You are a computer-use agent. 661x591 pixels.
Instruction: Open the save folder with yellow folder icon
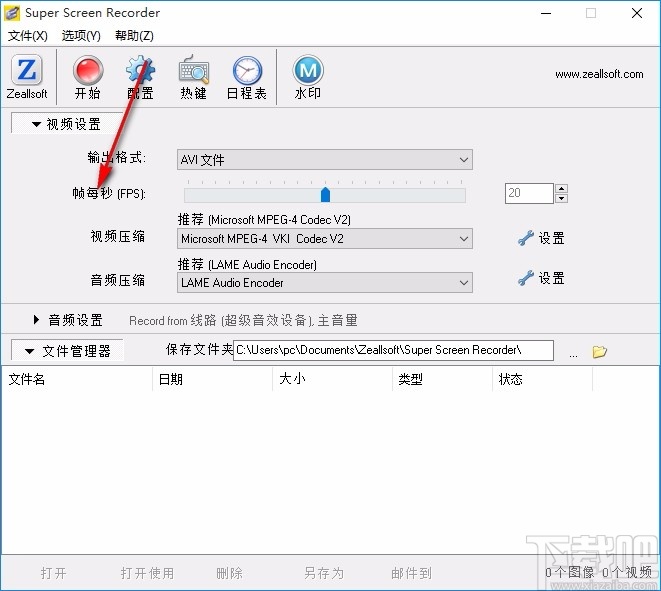click(x=599, y=351)
